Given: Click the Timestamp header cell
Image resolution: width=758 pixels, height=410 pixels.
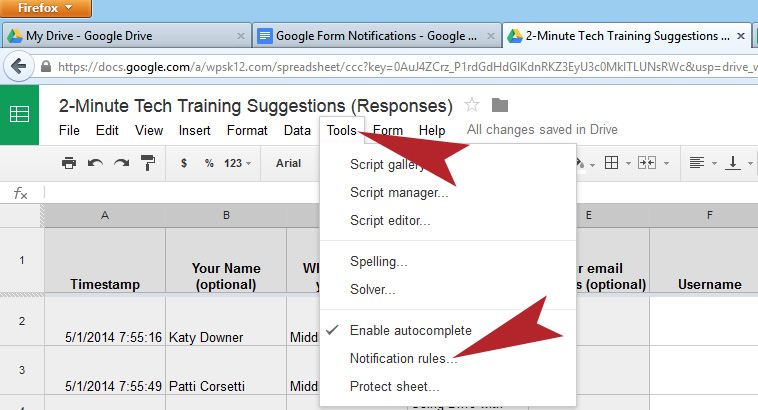Looking at the screenshot, I should 105,261.
